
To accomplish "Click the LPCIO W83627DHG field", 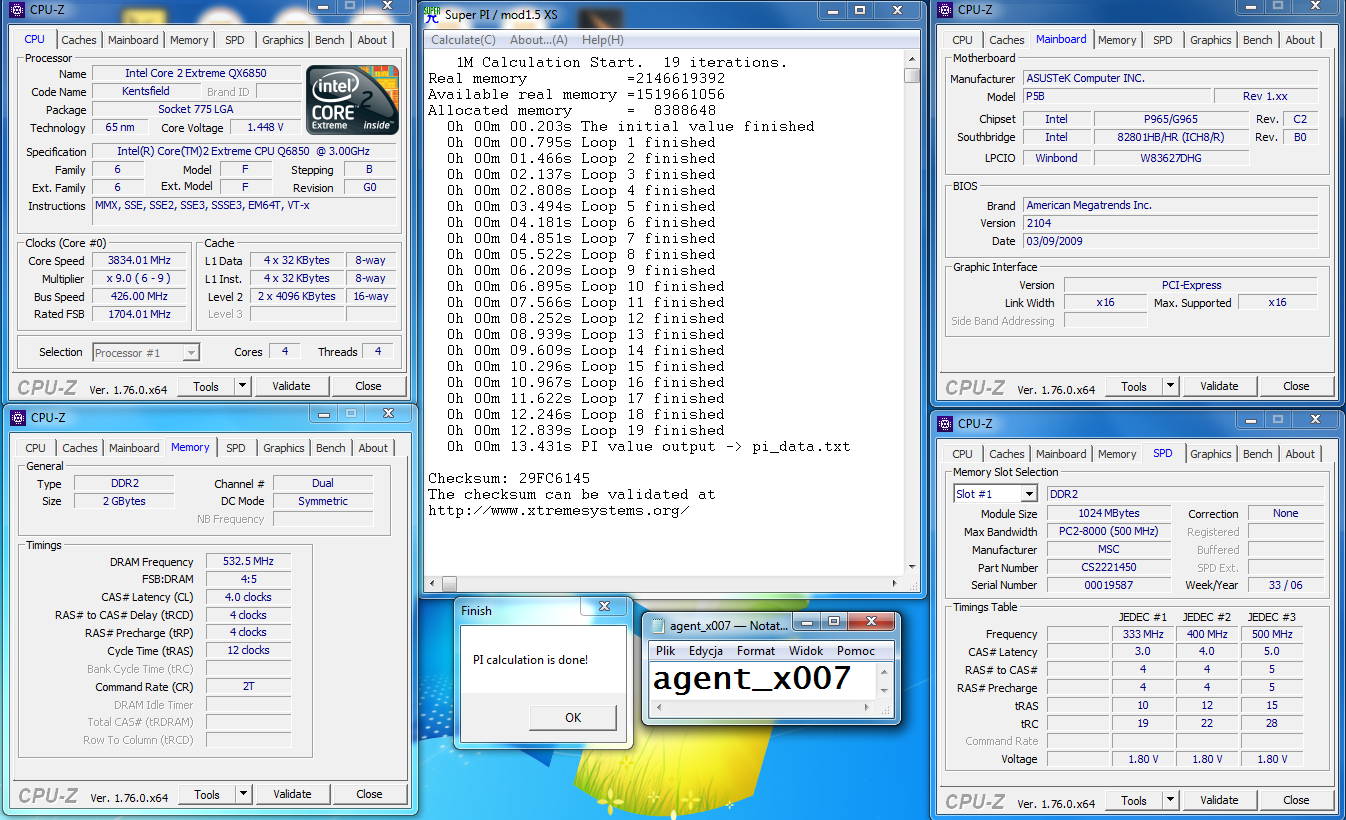I will (1172, 157).
